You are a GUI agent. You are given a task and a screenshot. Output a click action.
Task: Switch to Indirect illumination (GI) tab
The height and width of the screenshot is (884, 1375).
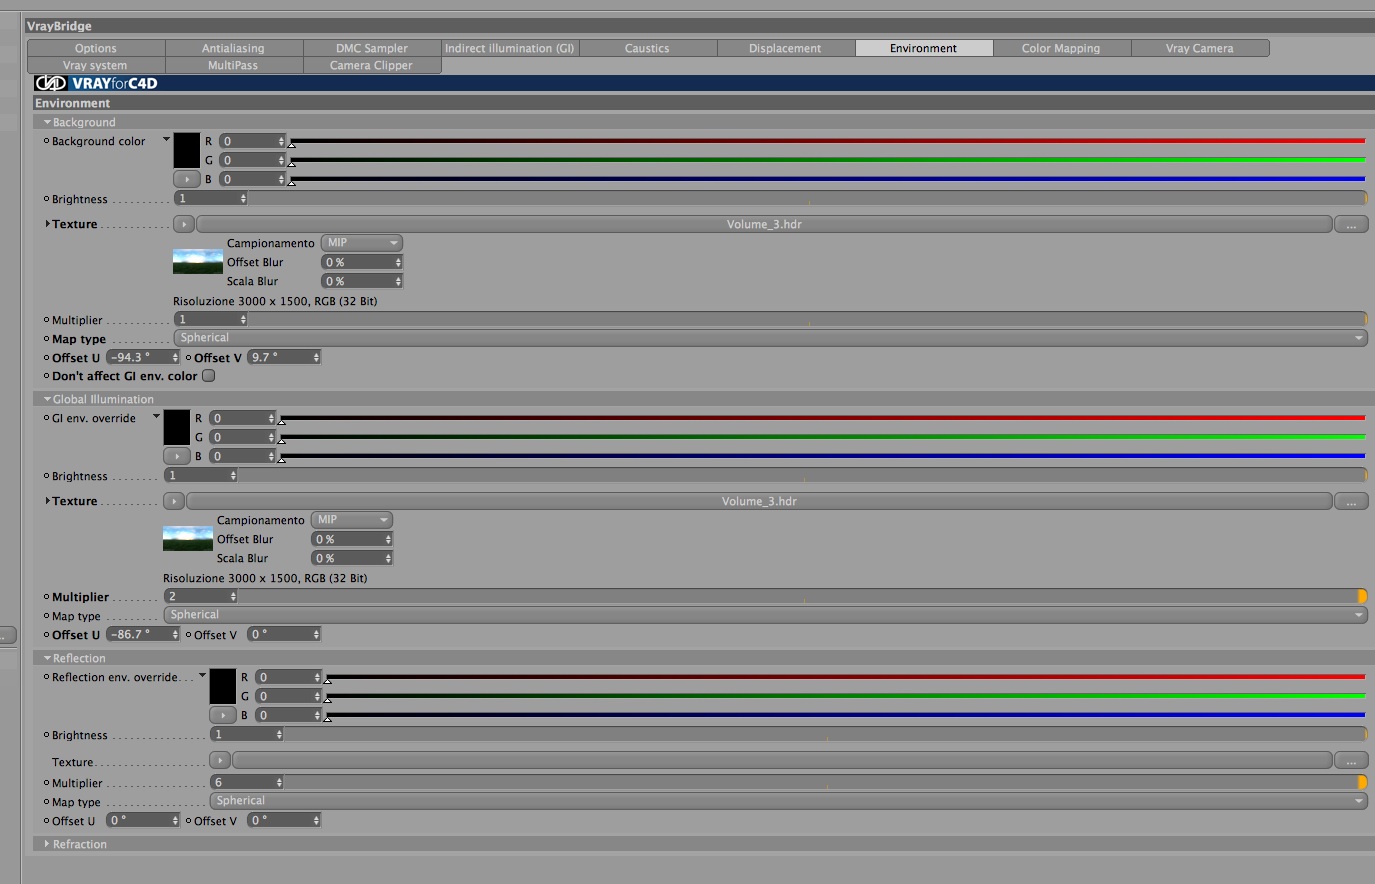510,48
